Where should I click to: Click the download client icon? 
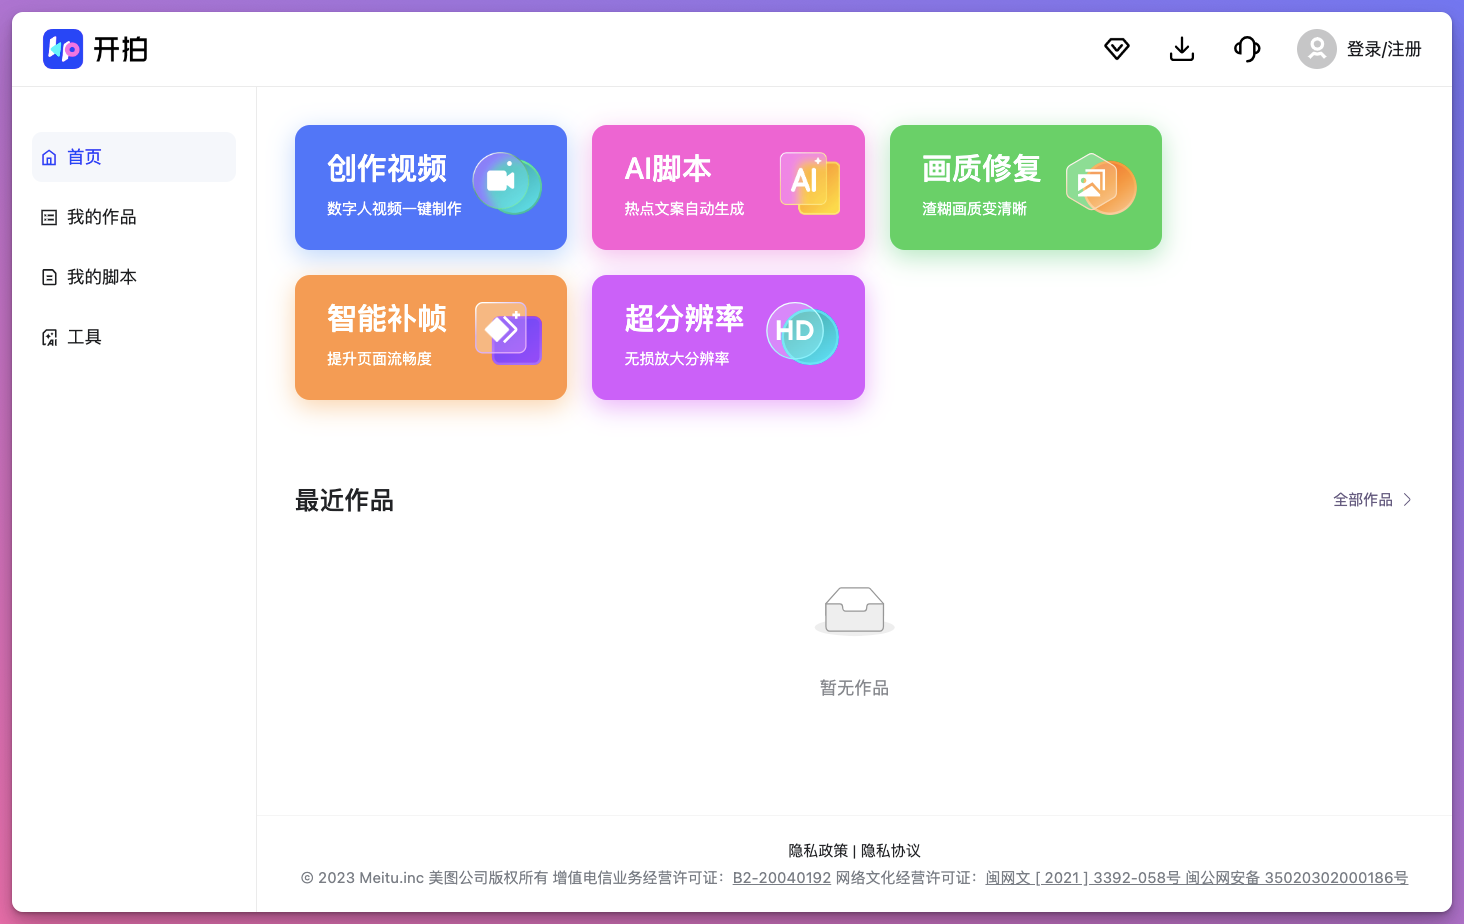[x=1181, y=48]
